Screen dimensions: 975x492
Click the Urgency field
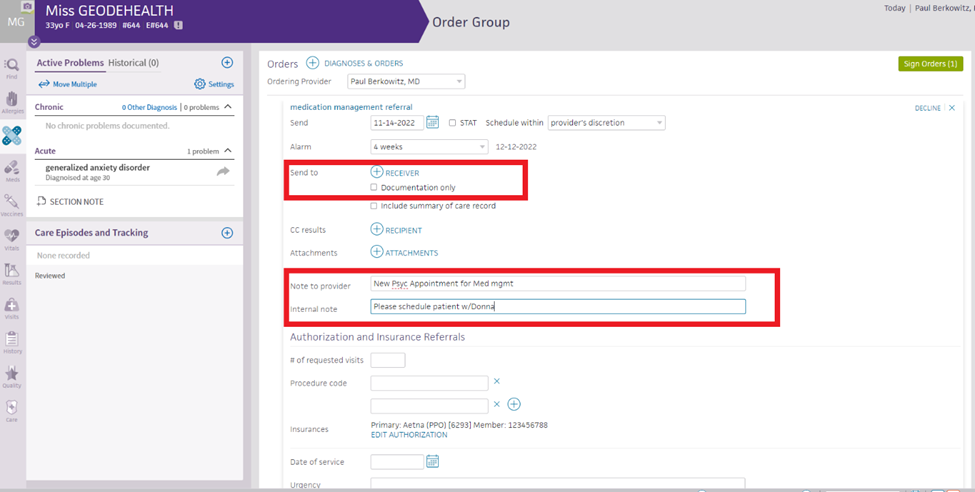coord(558,483)
